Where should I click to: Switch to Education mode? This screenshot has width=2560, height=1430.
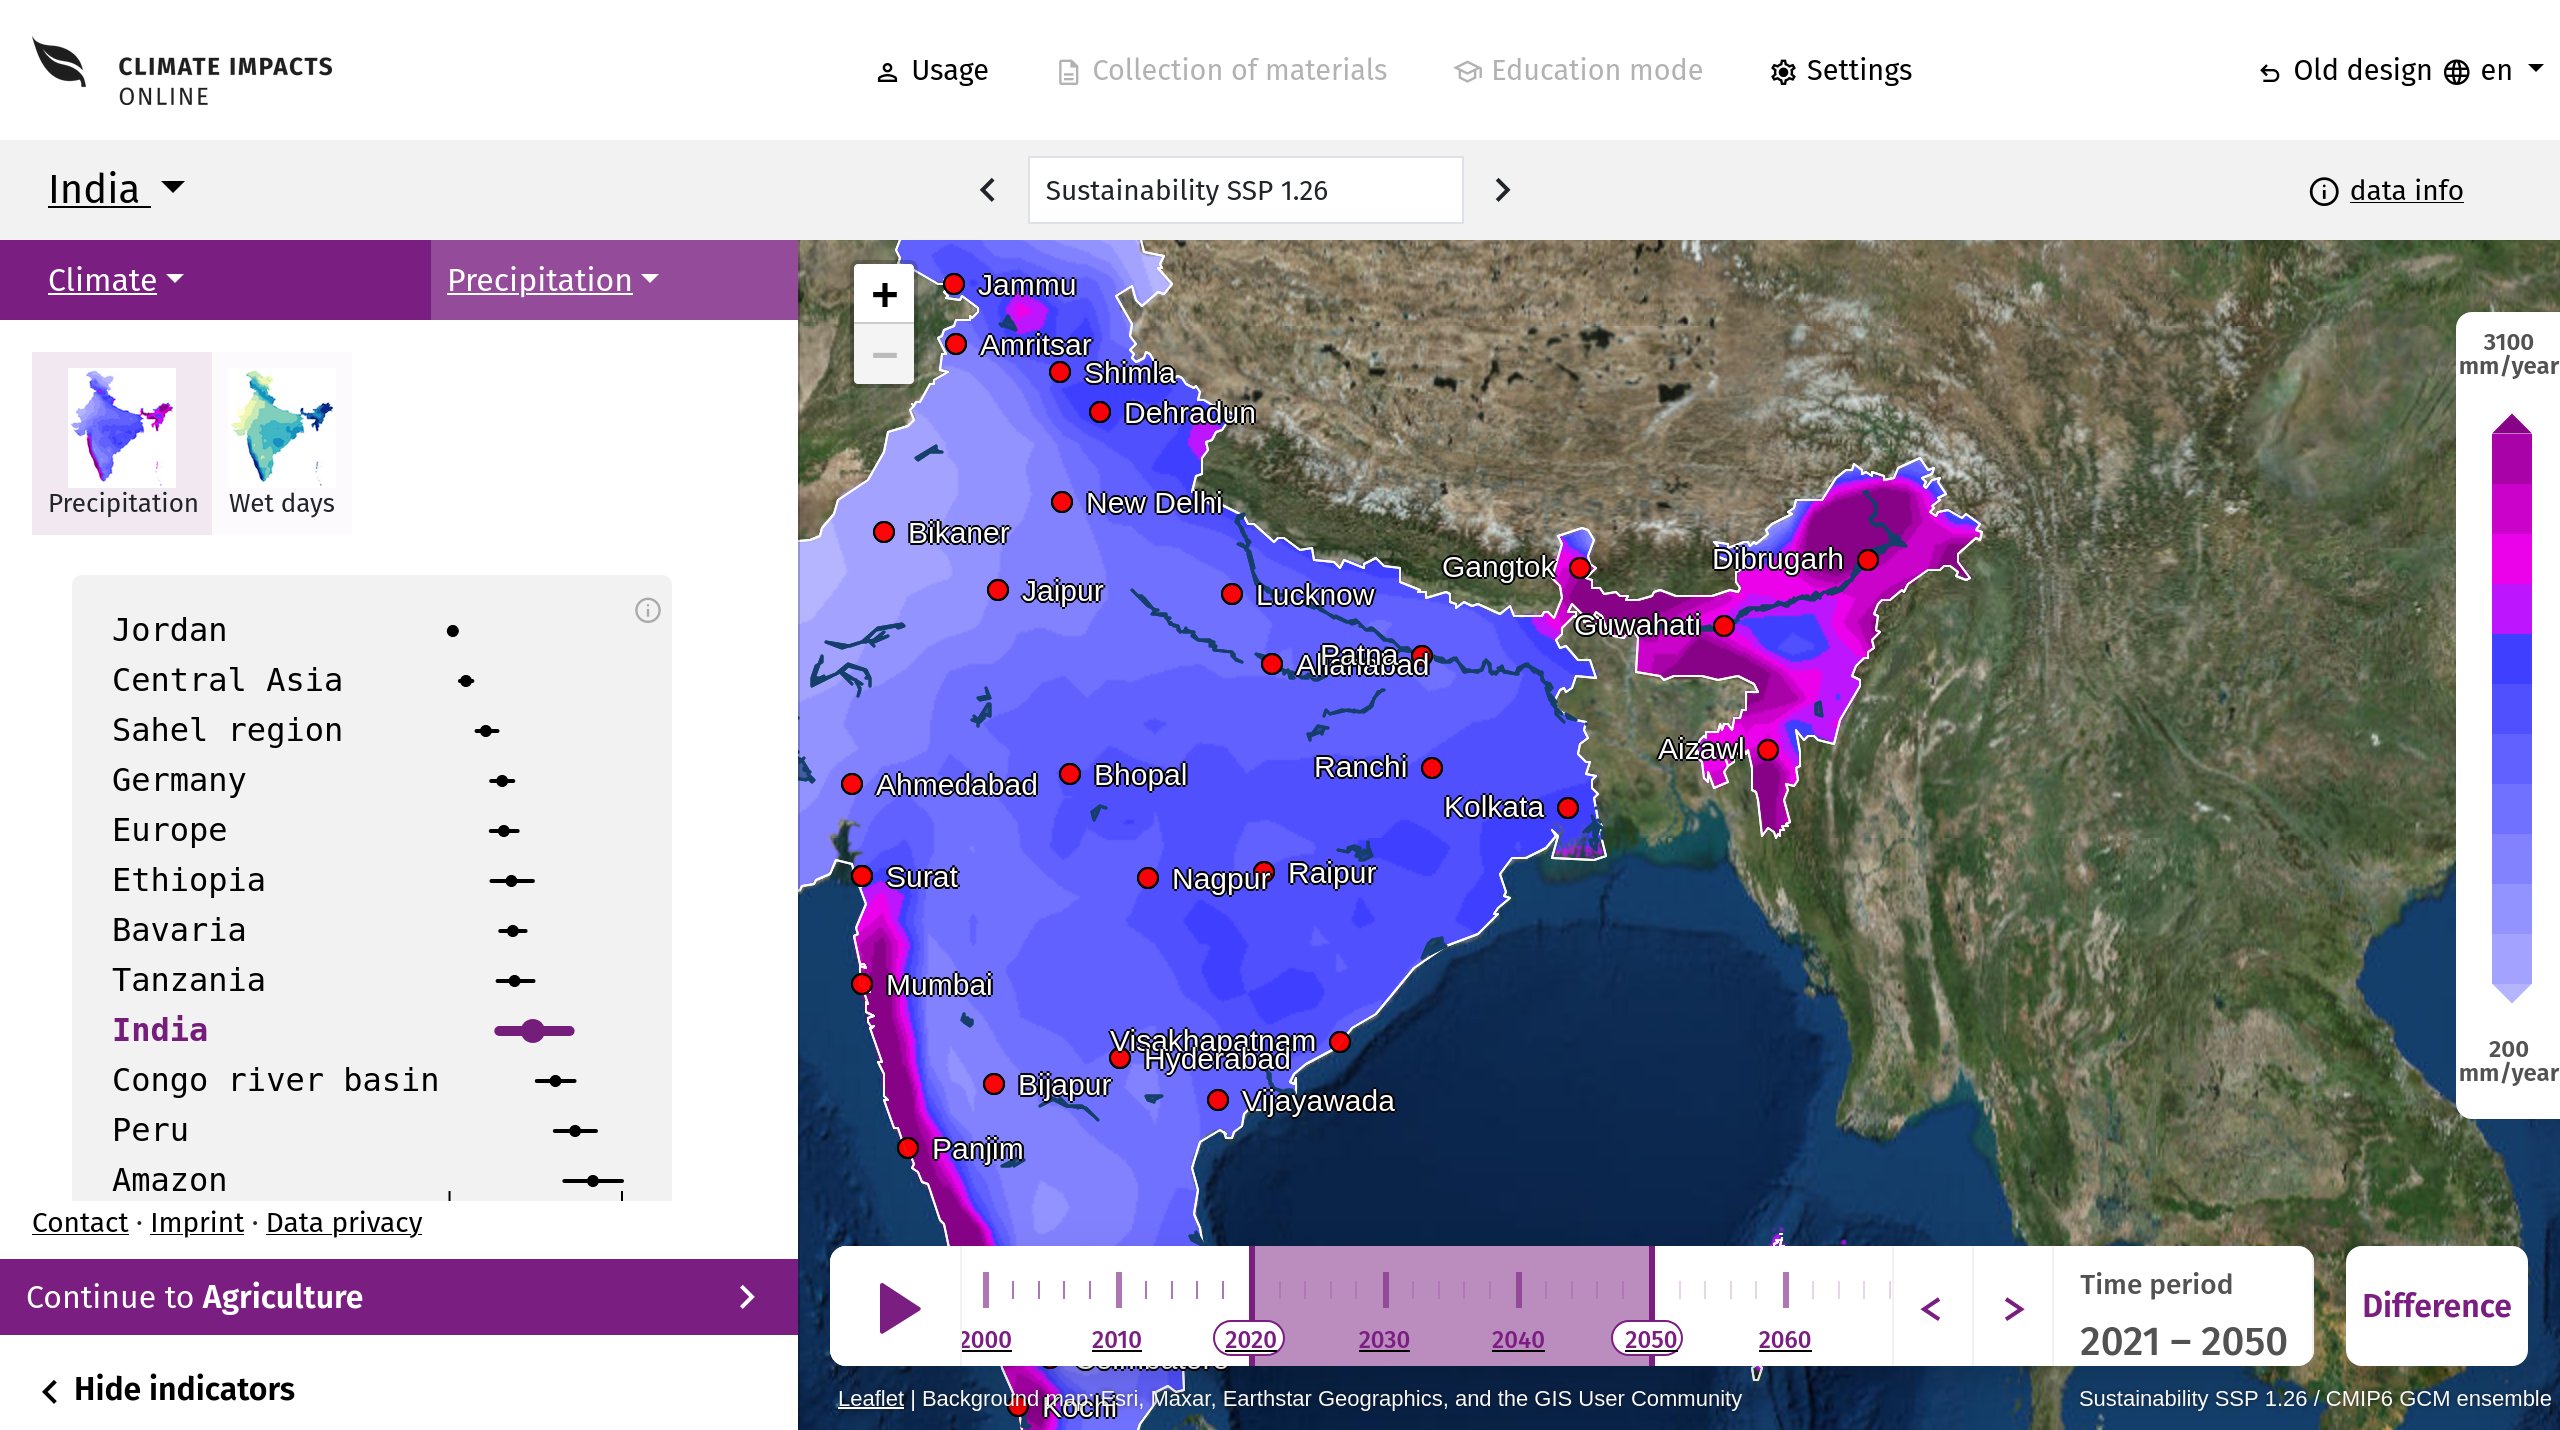coord(1578,71)
